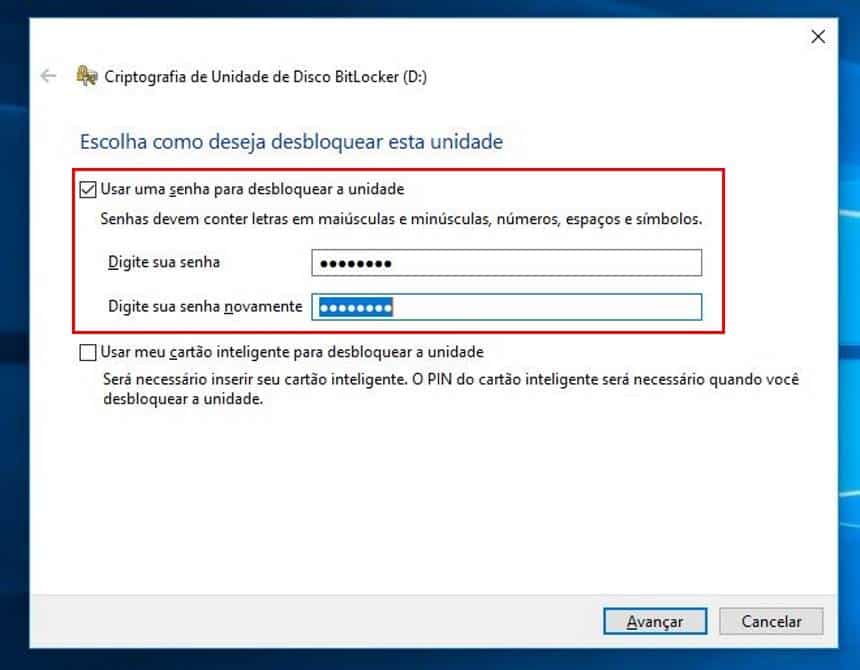
Task: Enable 'Usar uma senha para desbloquear a unidade'
Action: click(86, 188)
